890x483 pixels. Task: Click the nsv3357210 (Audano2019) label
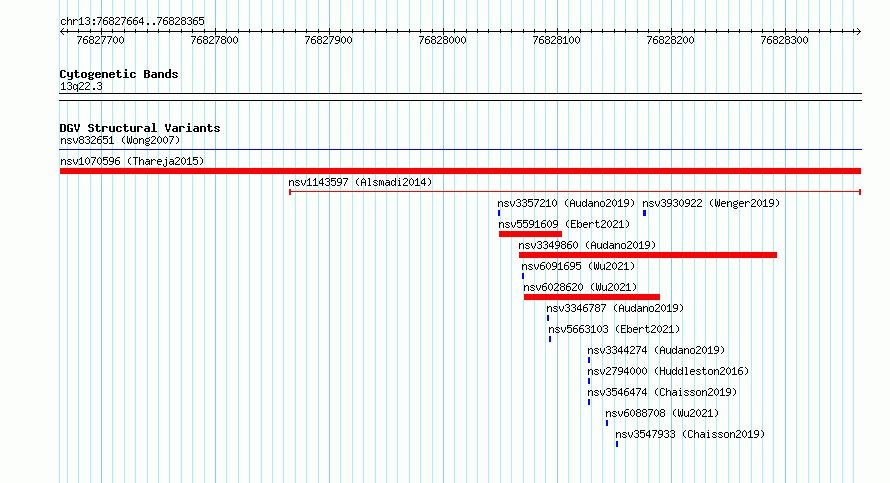point(566,203)
